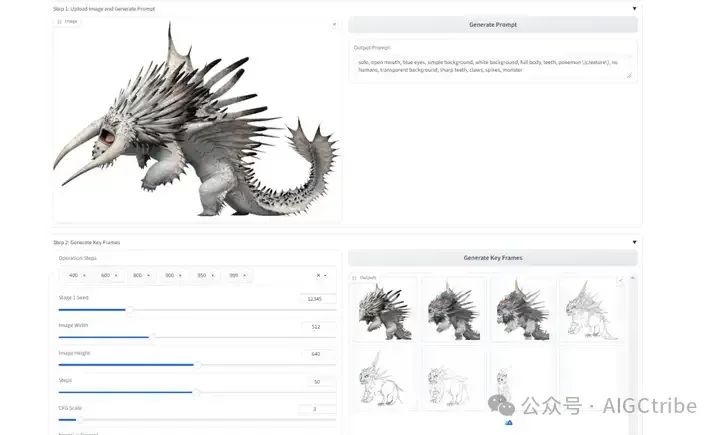Image resolution: width=720 pixels, height=435 pixels.
Task: Remove the 999 operation step tag
Action: tap(245, 276)
